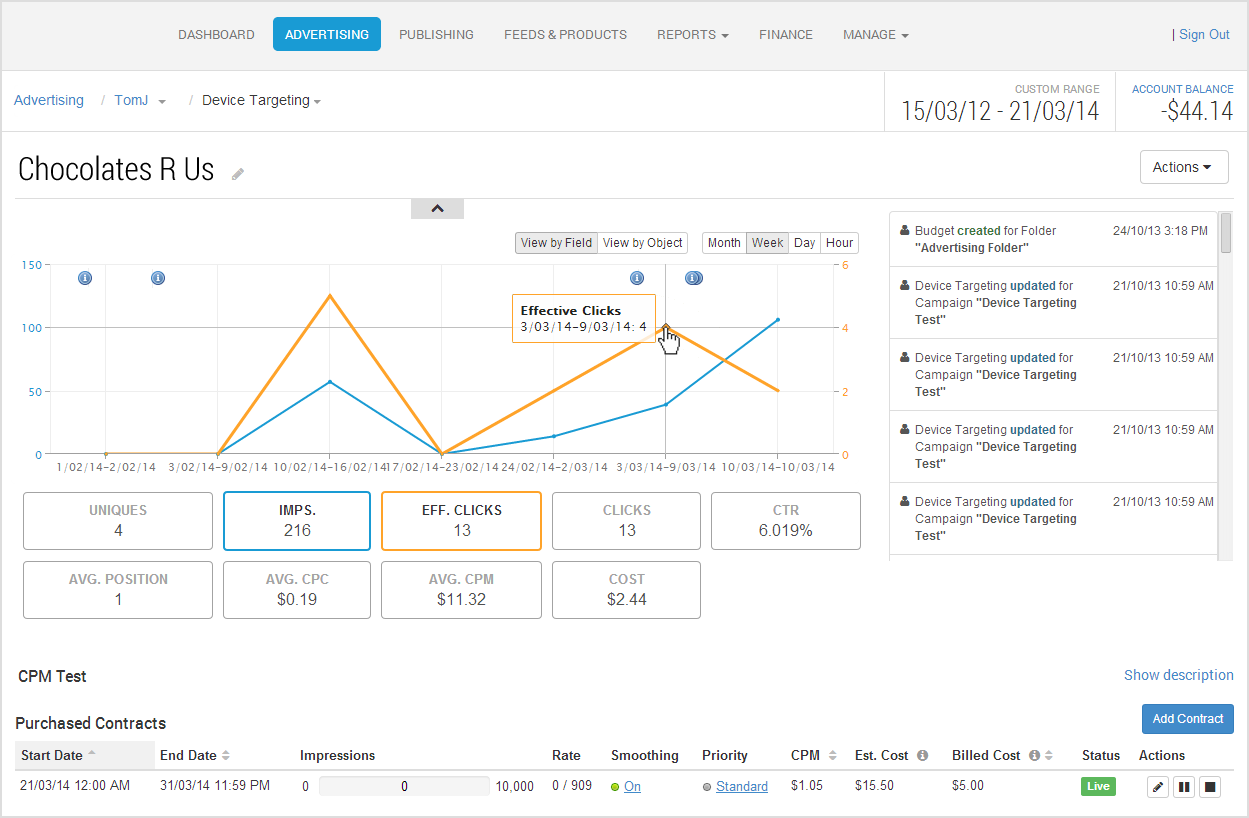Switch the chart granularity to Day
The height and width of the screenshot is (818, 1249).
(805, 243)
